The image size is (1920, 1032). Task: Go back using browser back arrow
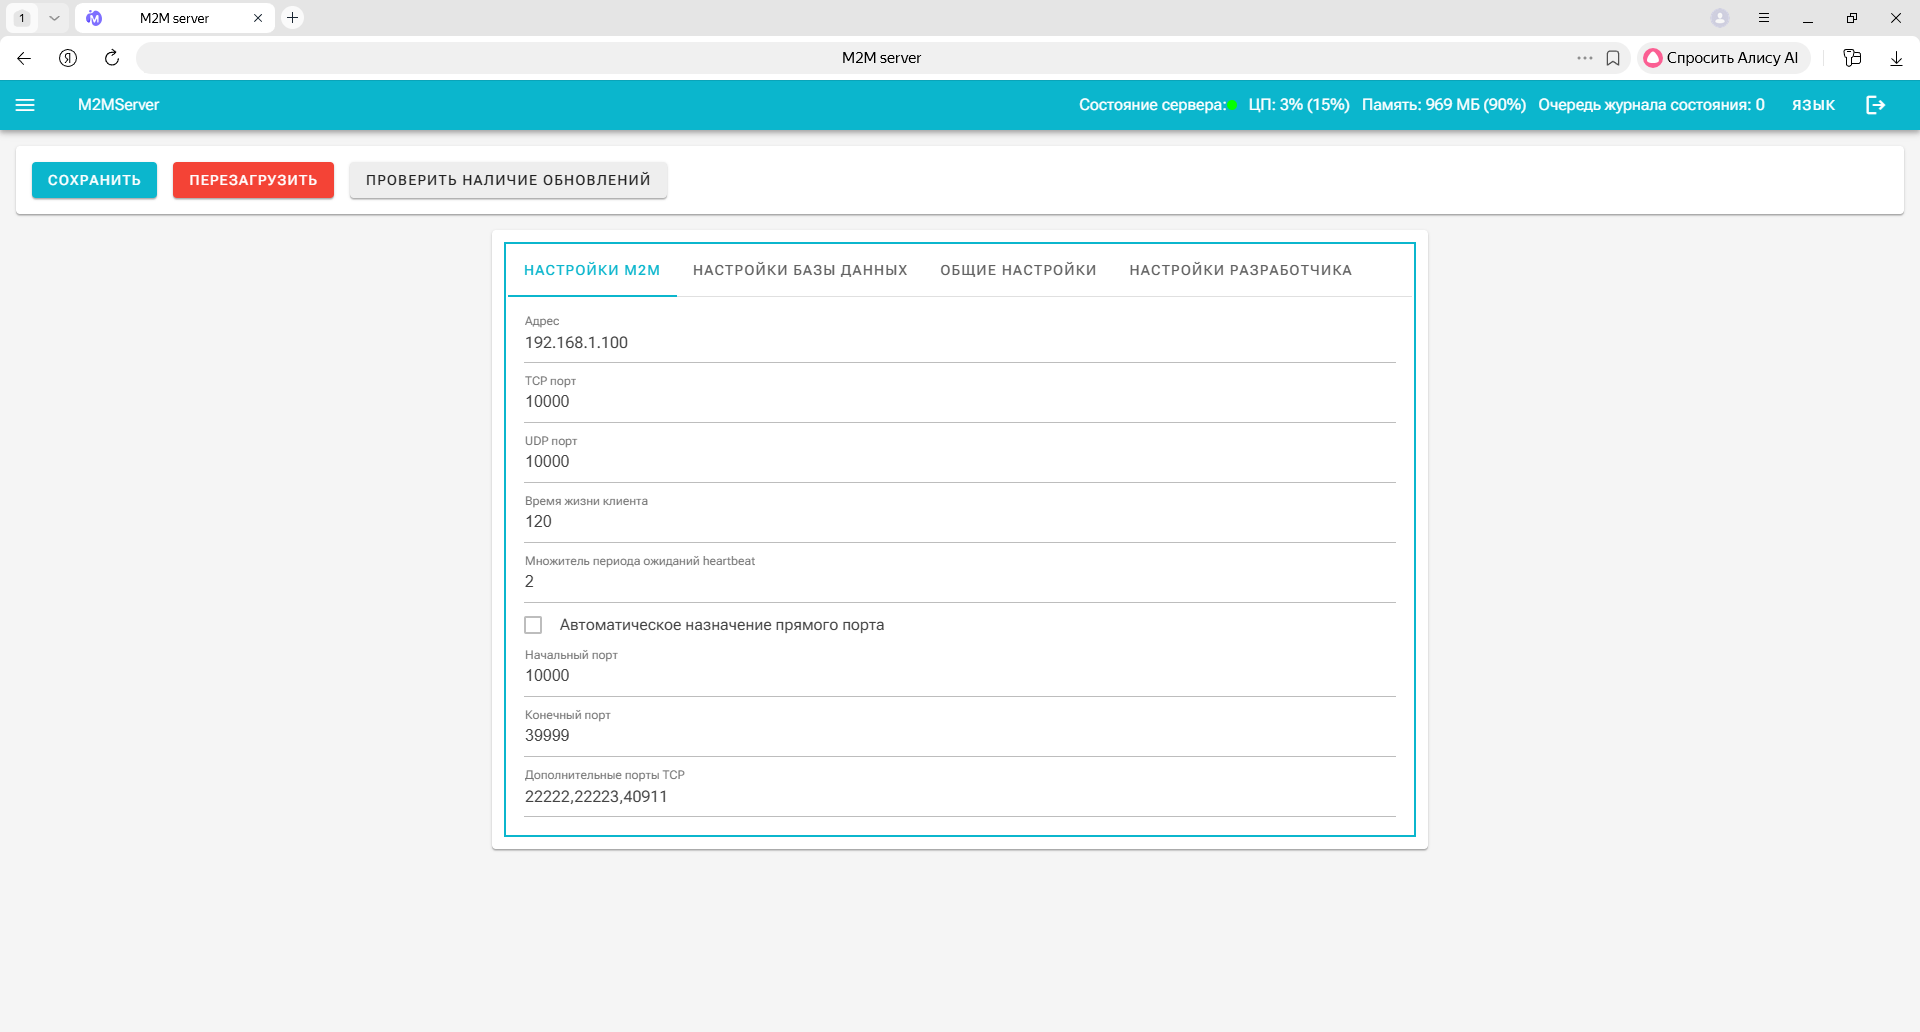click(x=24, y=58)
